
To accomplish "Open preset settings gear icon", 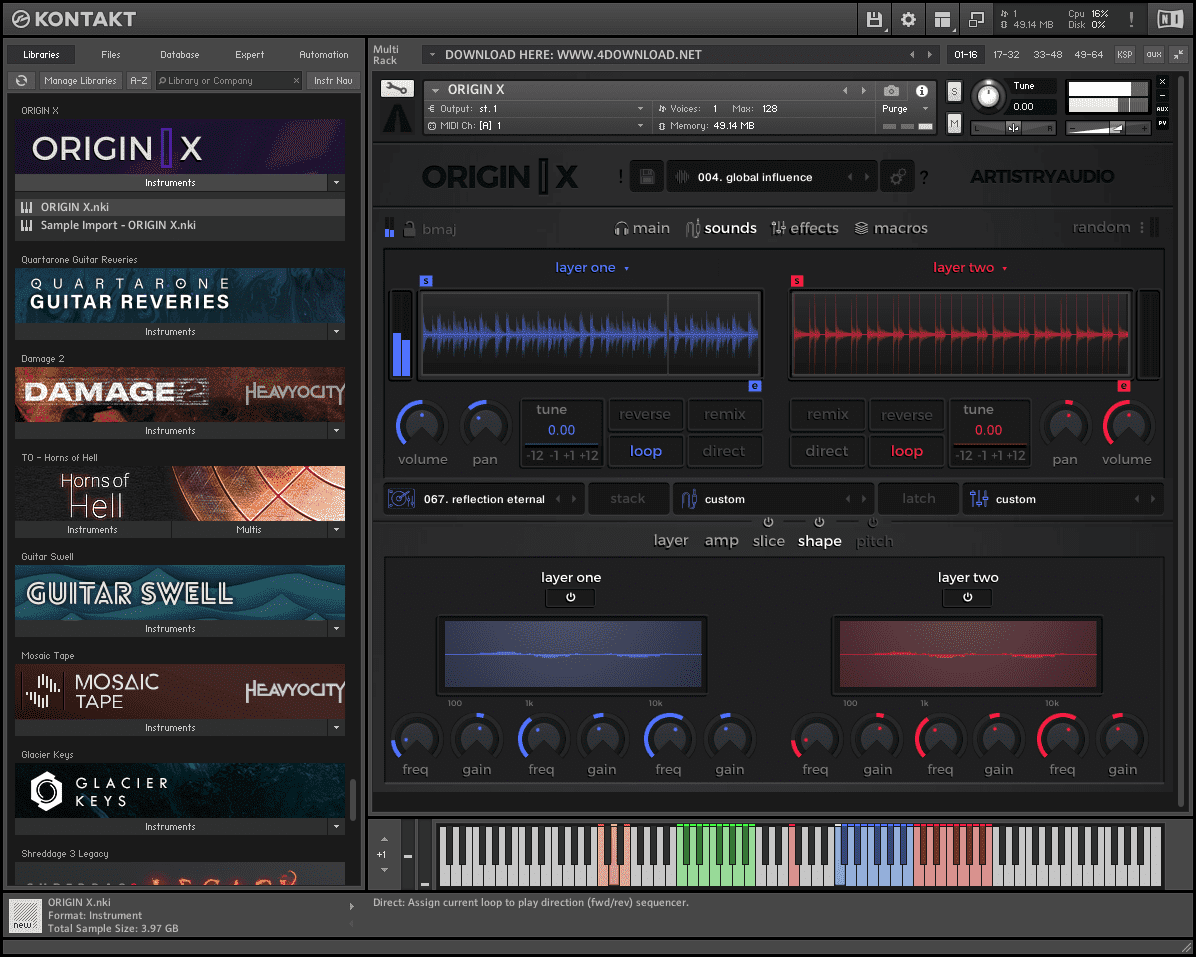I will click(897, 177).
